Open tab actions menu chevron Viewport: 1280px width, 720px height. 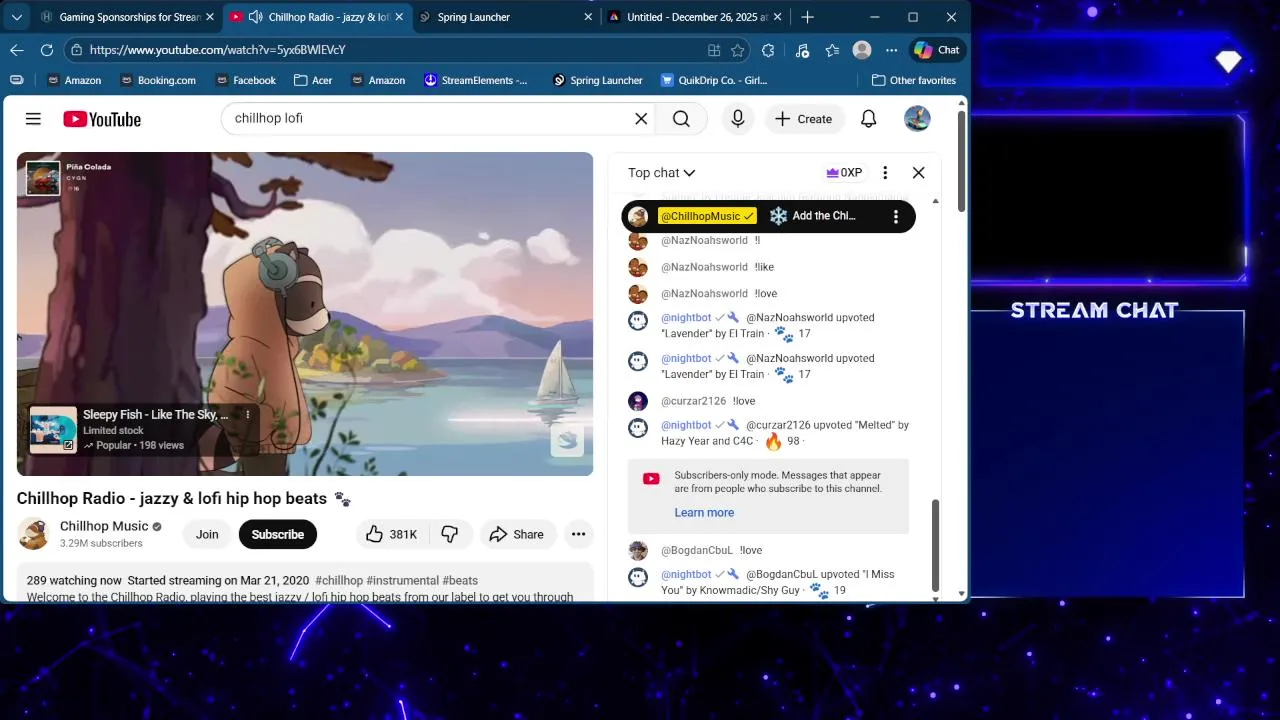[16, 17]
